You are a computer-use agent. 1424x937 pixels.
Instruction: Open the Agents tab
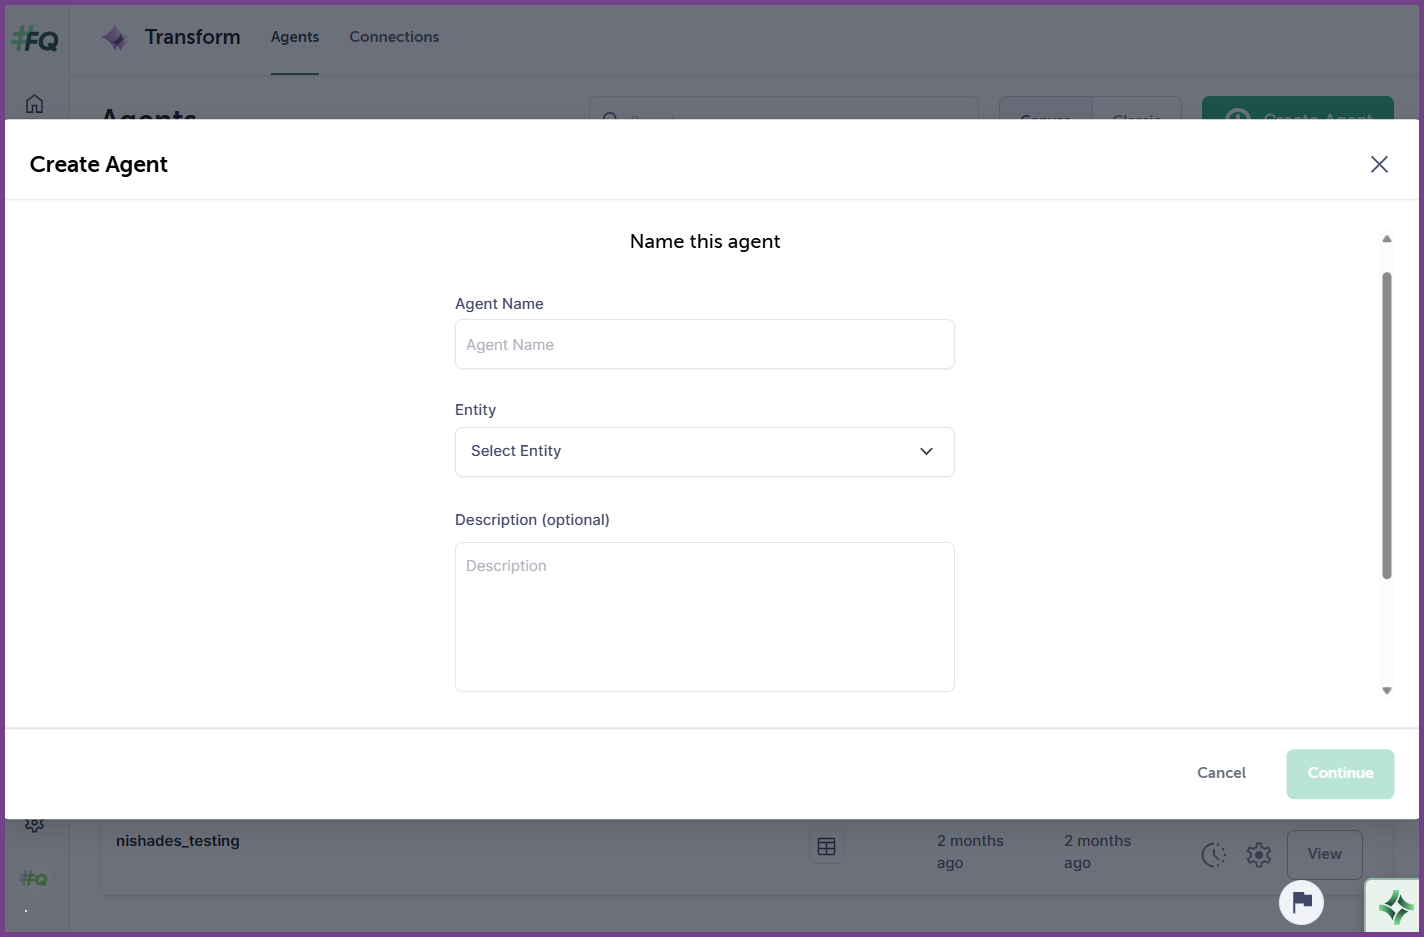click(x=295, y=37)
